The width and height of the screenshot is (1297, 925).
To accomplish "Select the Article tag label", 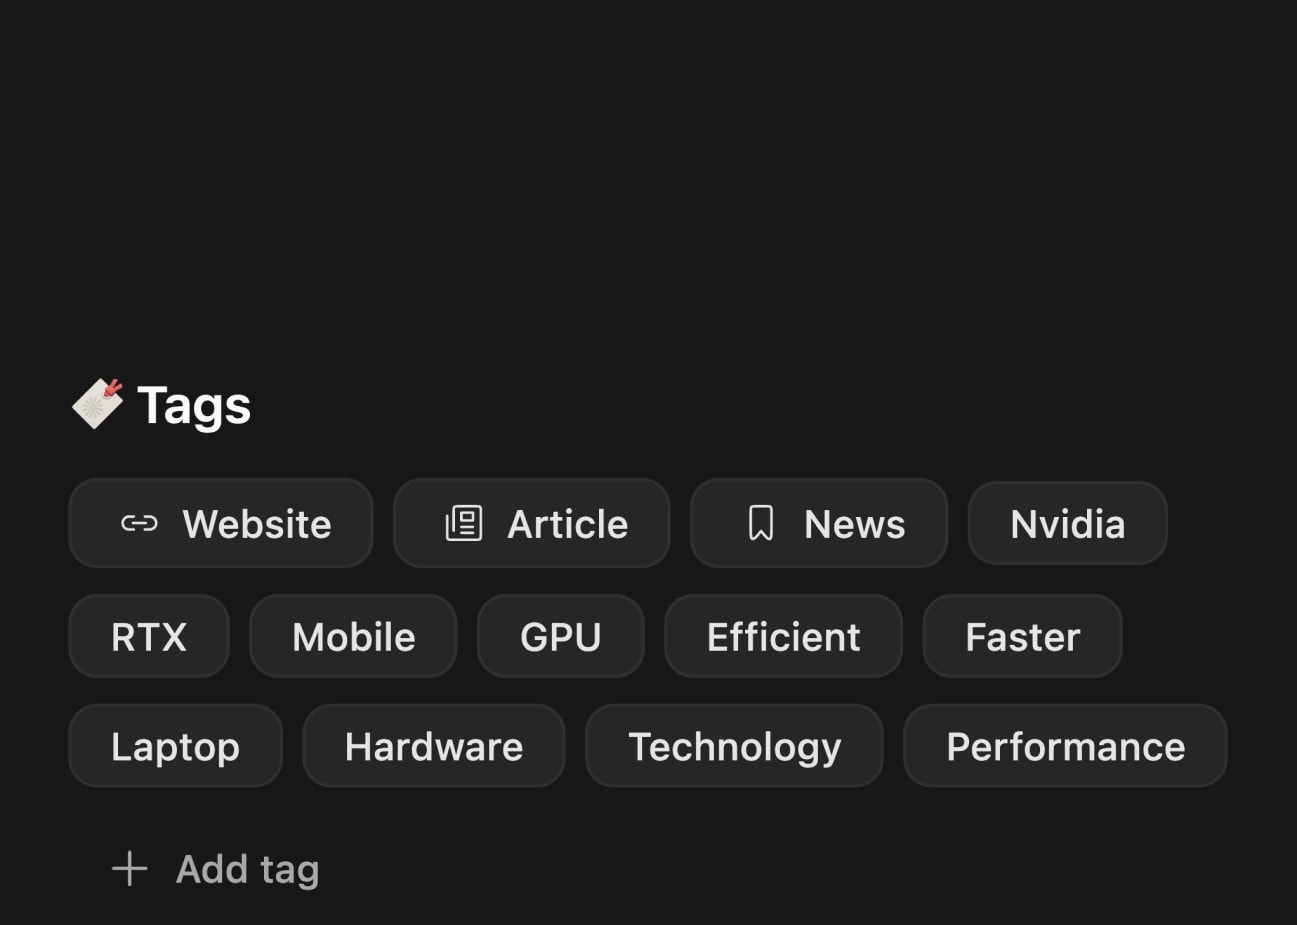I will 568,524.
